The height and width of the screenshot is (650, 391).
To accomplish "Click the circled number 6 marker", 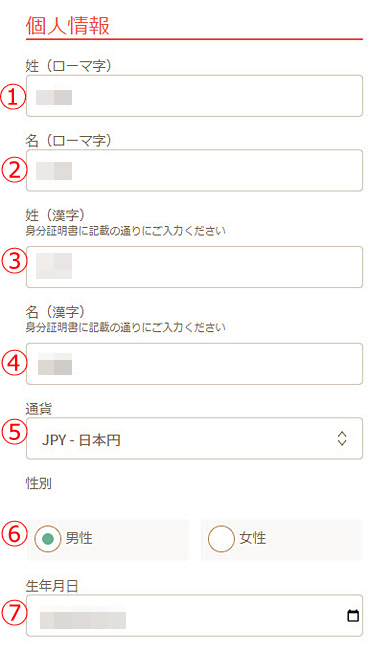I will [15, 534].
